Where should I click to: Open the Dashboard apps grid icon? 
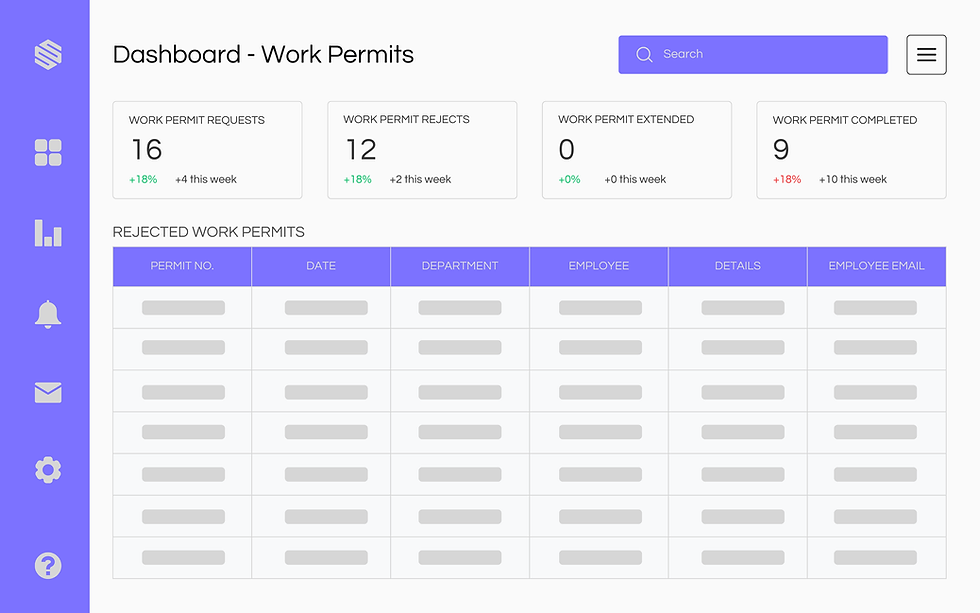point(45,152)
